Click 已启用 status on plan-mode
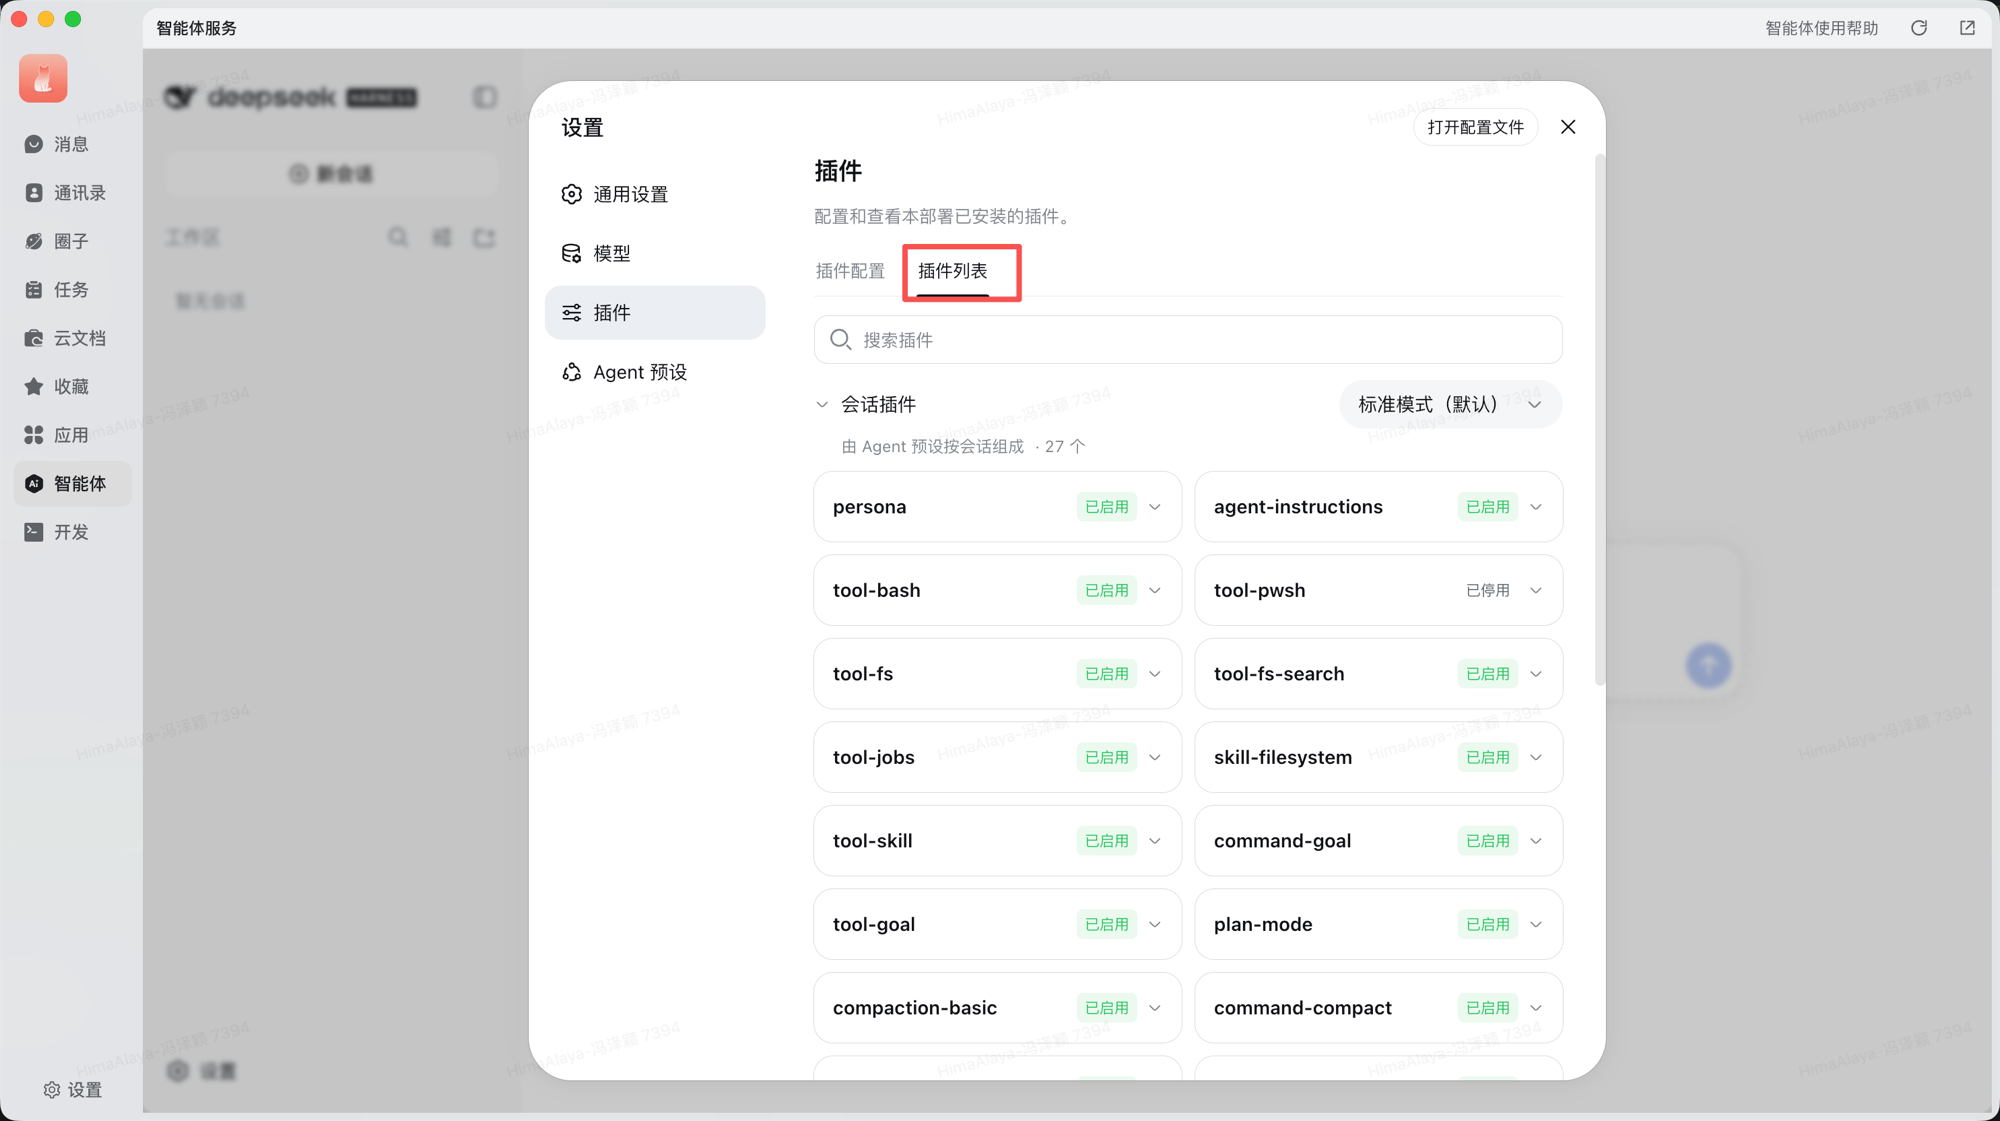 (x=1488, y=924)
